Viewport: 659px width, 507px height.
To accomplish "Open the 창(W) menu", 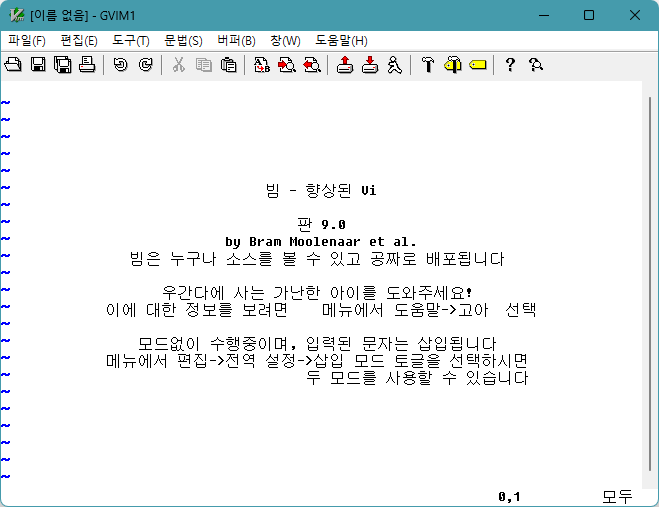I will [285, 41].
